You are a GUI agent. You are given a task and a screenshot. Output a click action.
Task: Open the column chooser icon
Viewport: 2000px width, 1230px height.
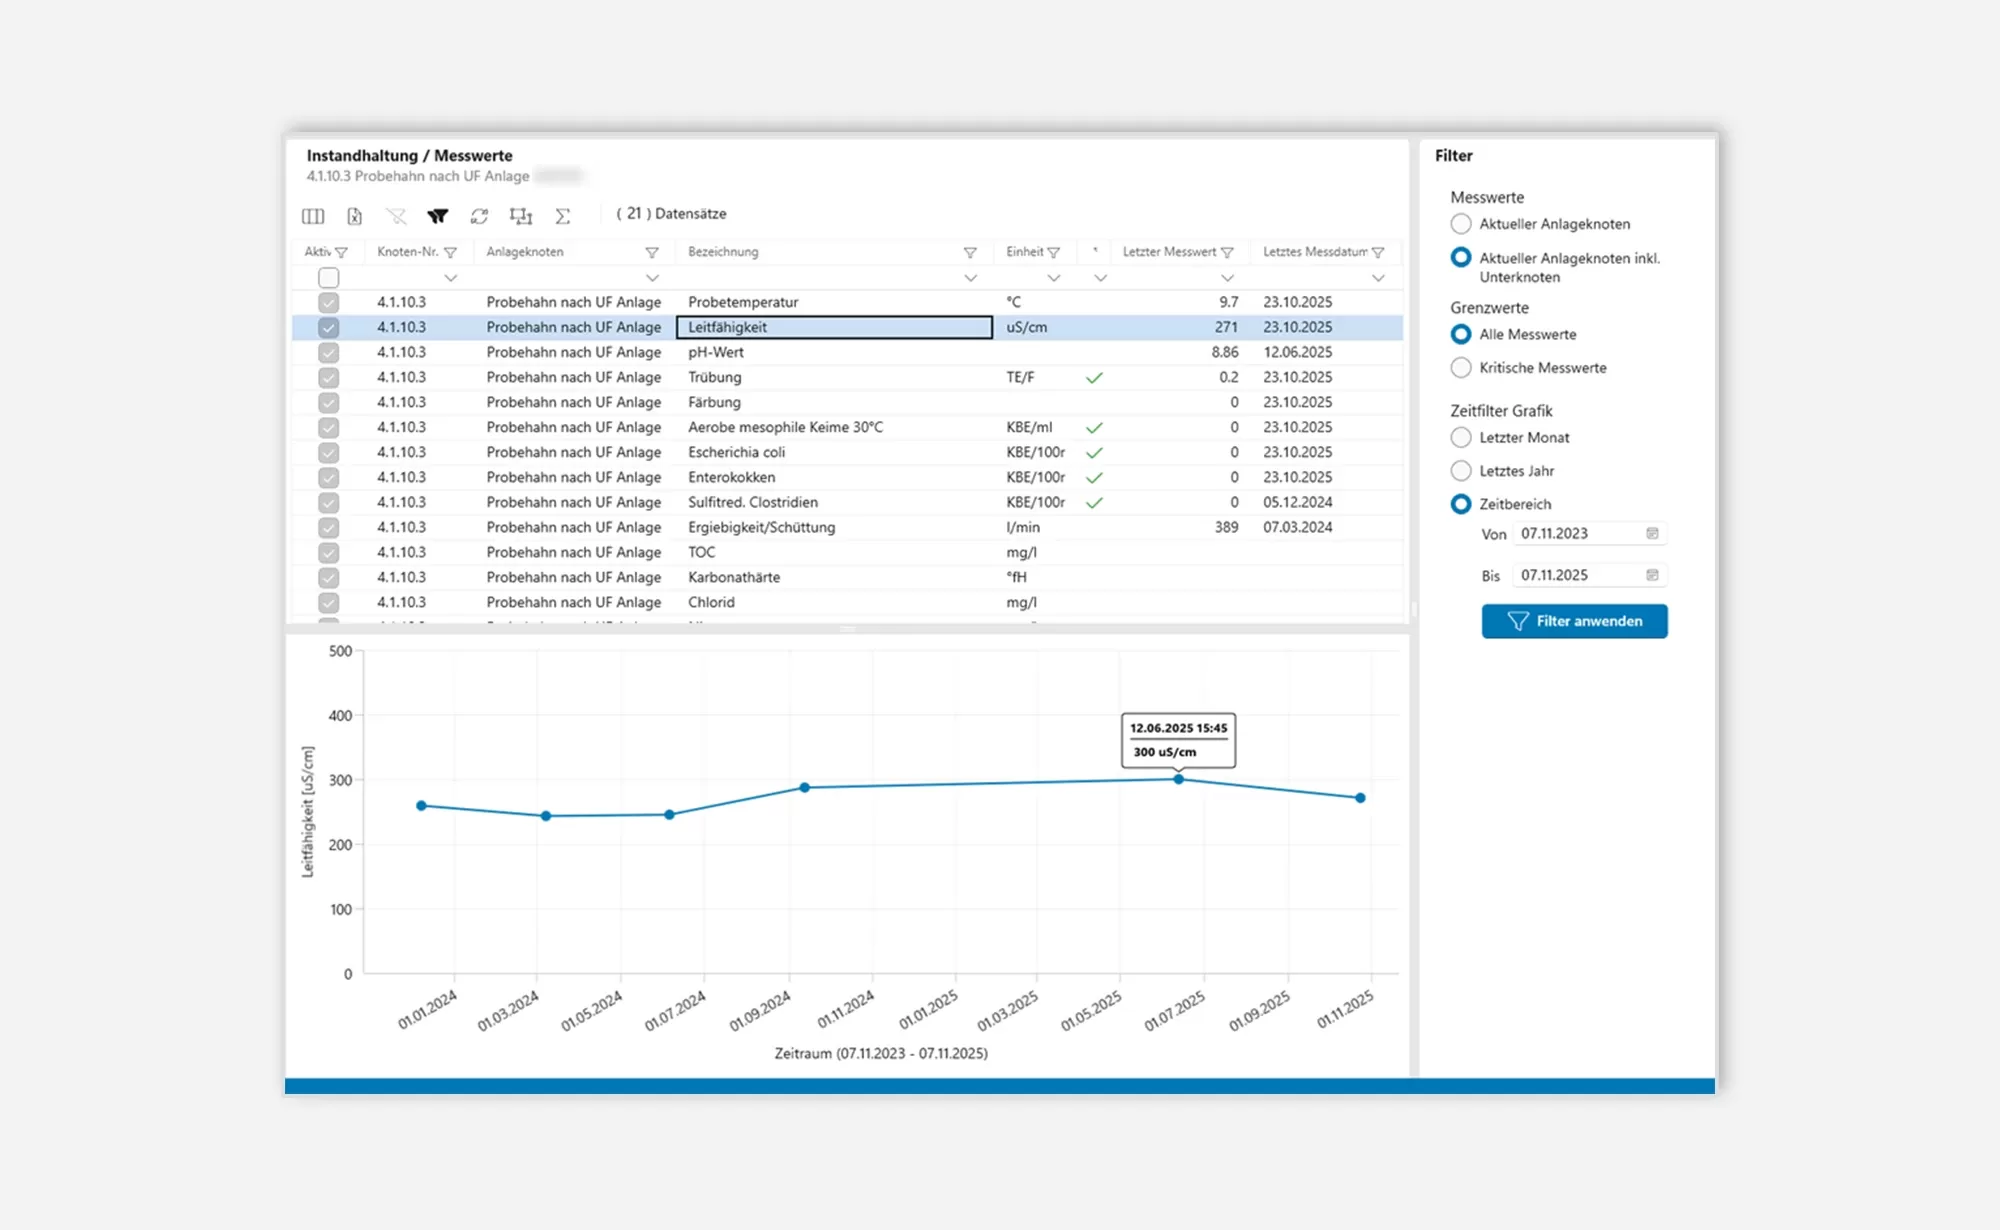[313, 216]
